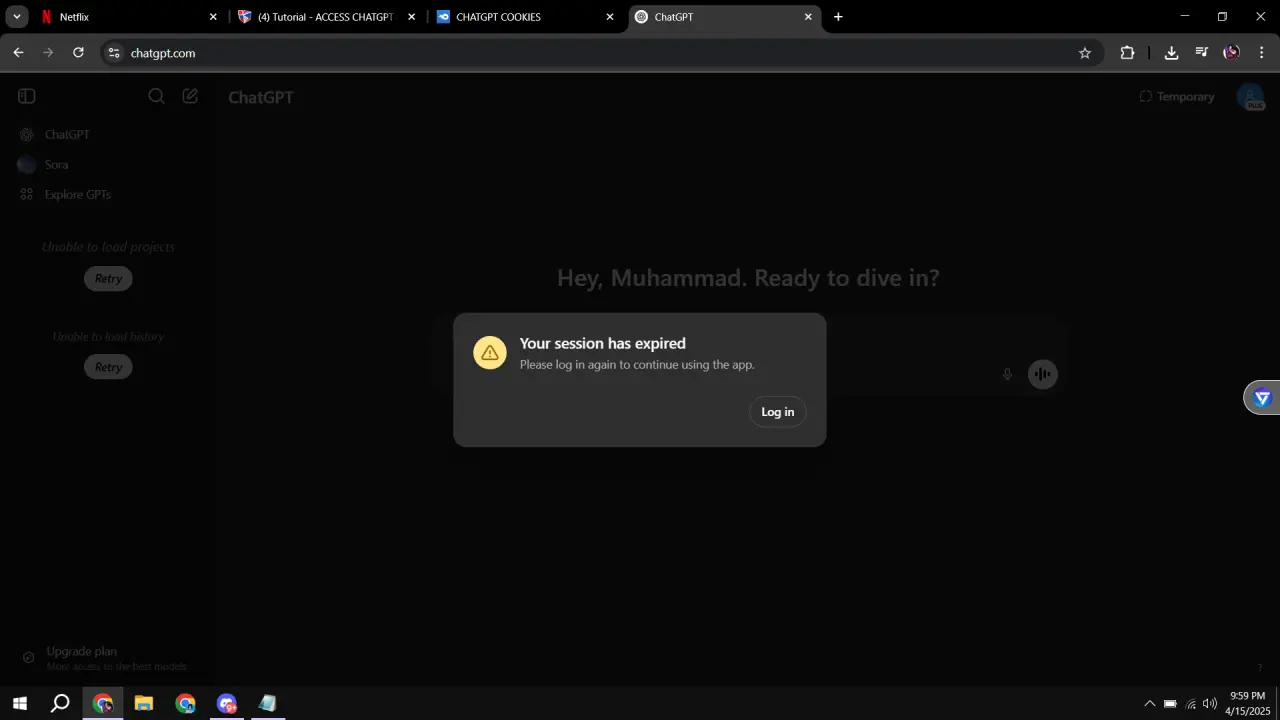This screenshot has height=720, width=1280.
Task: Show hidden system tray icons
Action: pyautogui.click(x=1149, y=703)
